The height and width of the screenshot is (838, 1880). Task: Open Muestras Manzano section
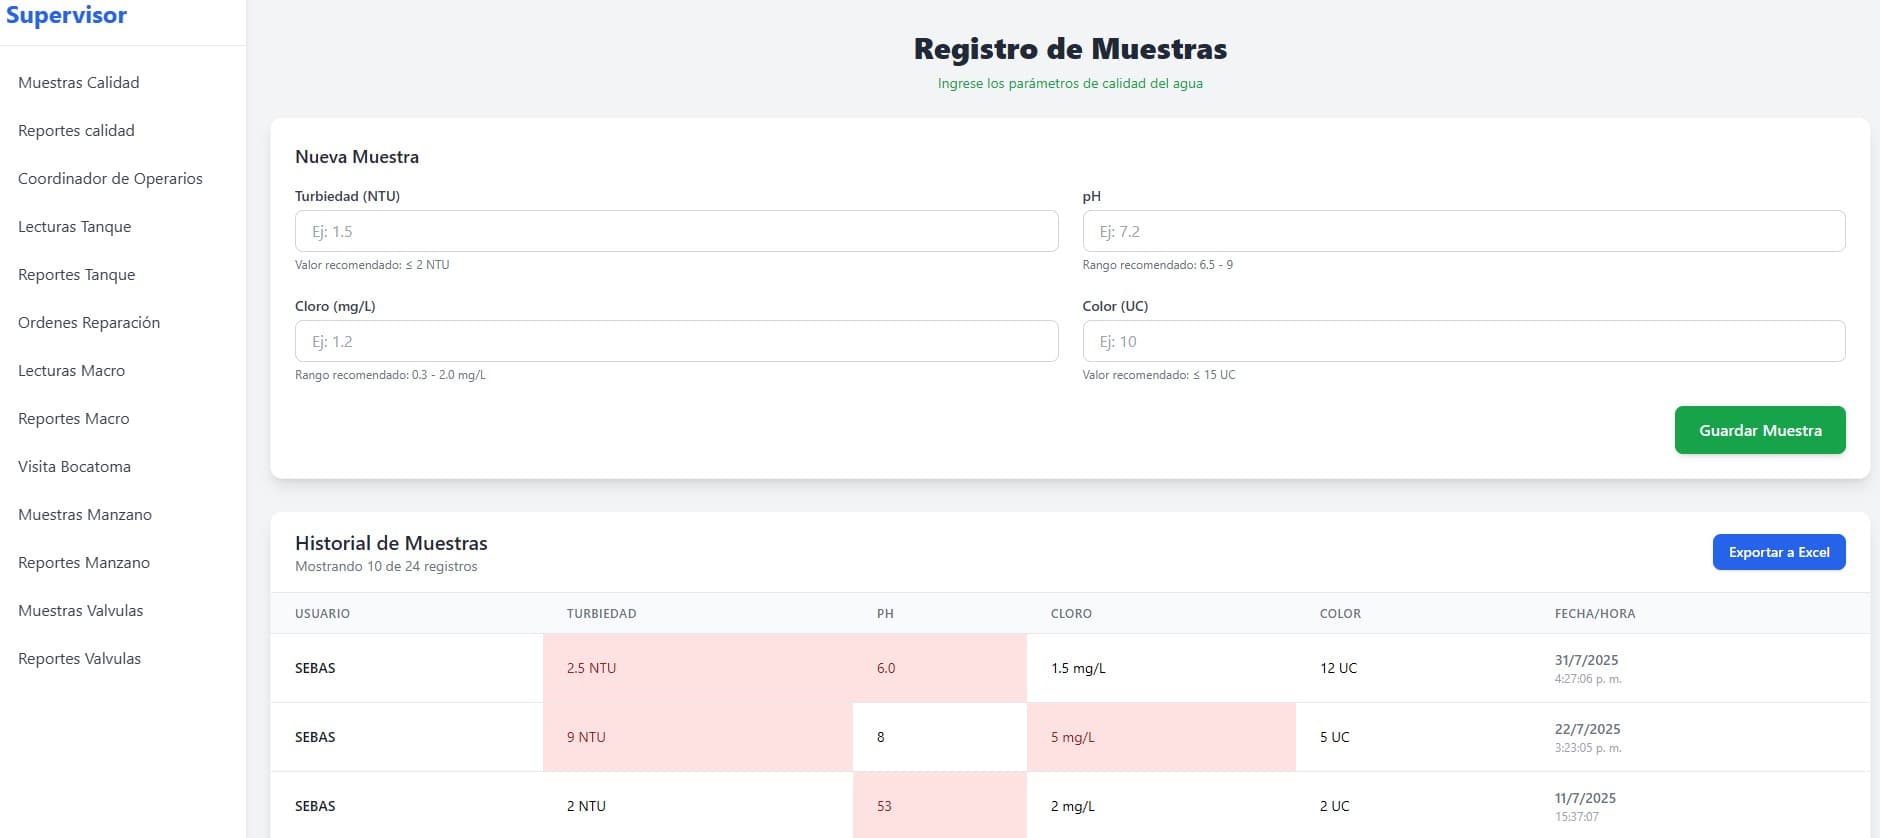tap(85, 515)
